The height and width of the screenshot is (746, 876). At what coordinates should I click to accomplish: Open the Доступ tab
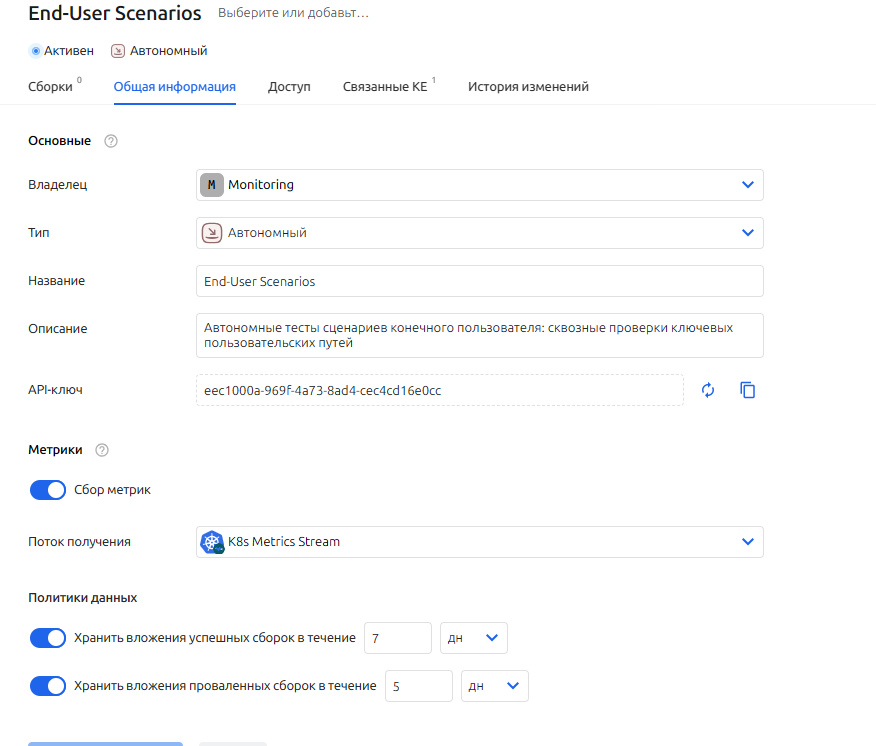point(289,87)
